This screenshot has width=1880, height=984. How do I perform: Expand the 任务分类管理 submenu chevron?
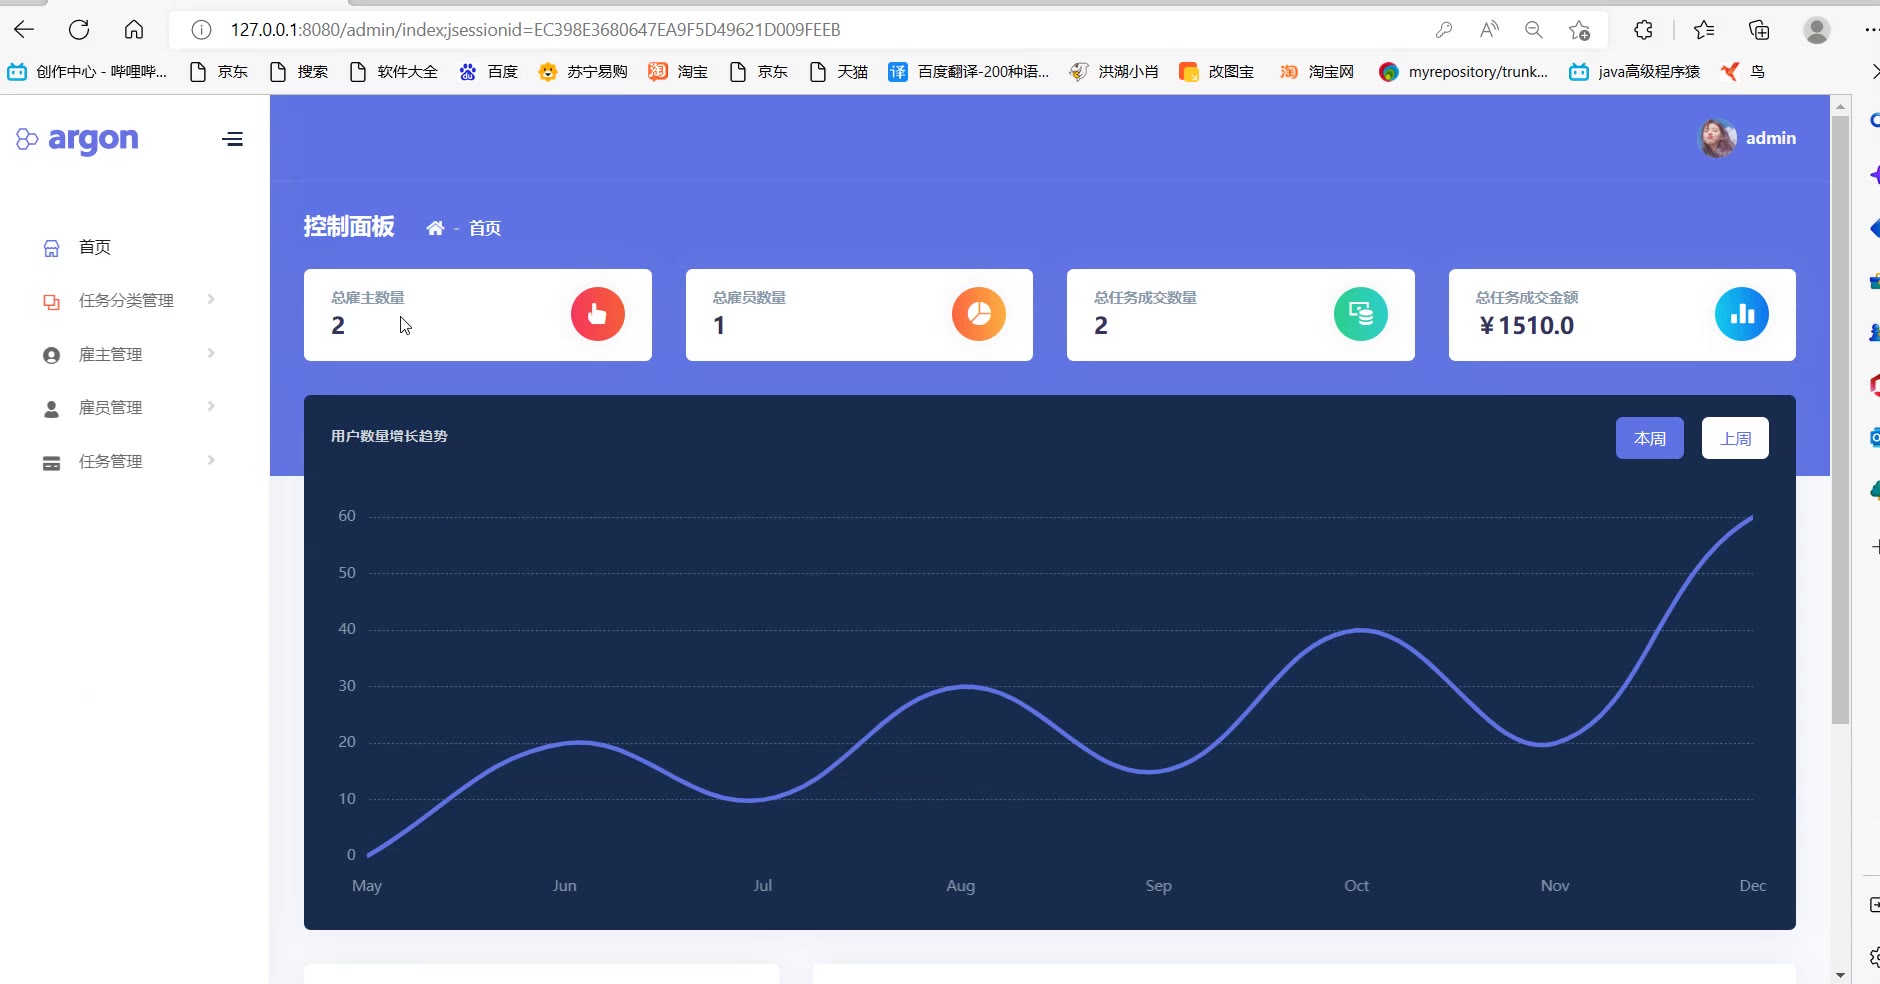211,299
